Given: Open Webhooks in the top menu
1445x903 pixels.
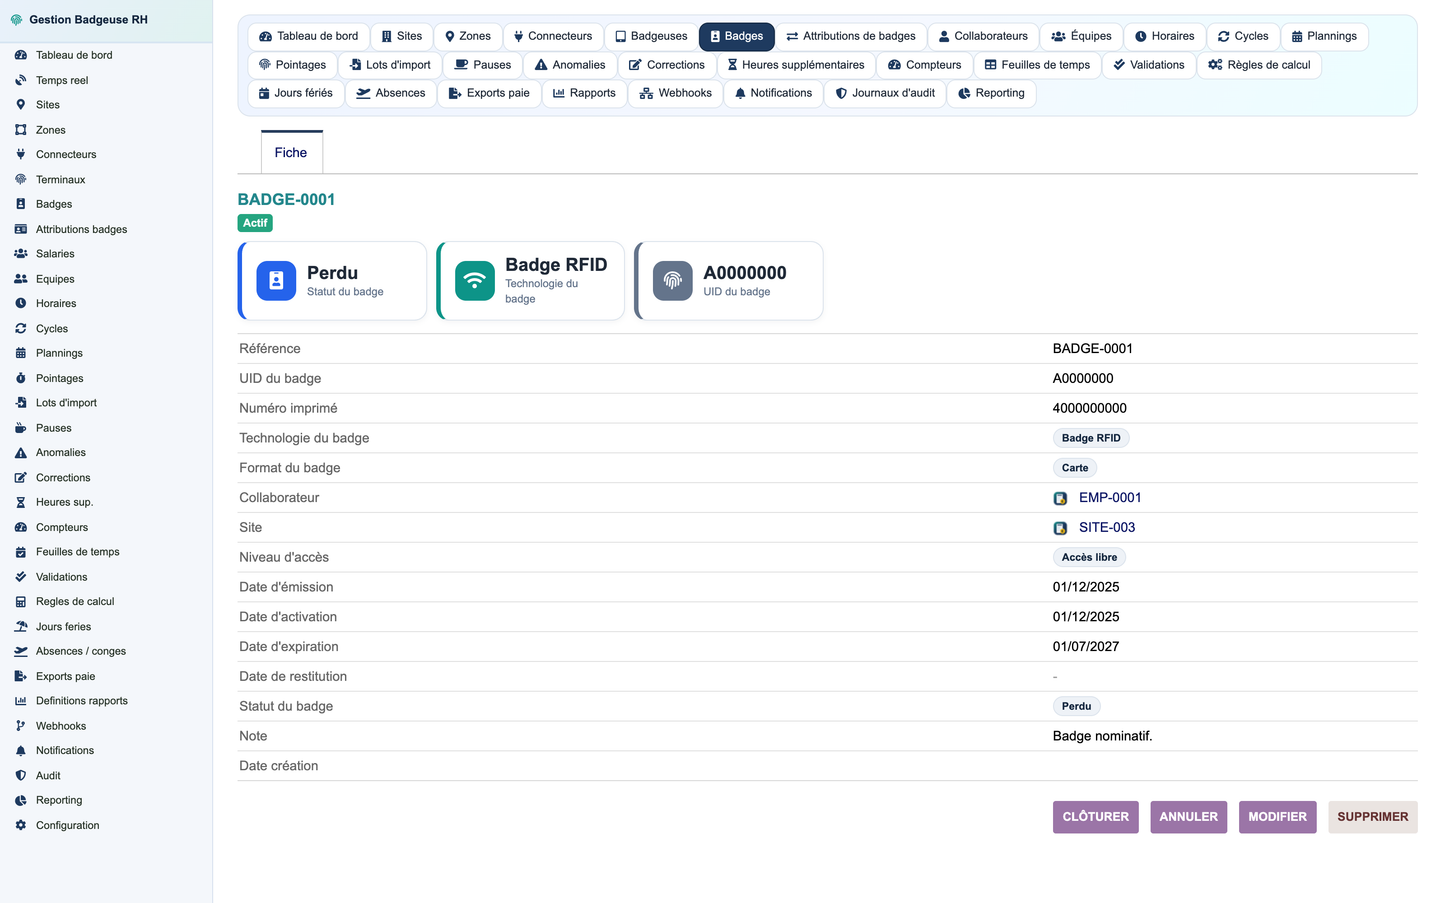Looking at the screenshot, I should point(676,93).
